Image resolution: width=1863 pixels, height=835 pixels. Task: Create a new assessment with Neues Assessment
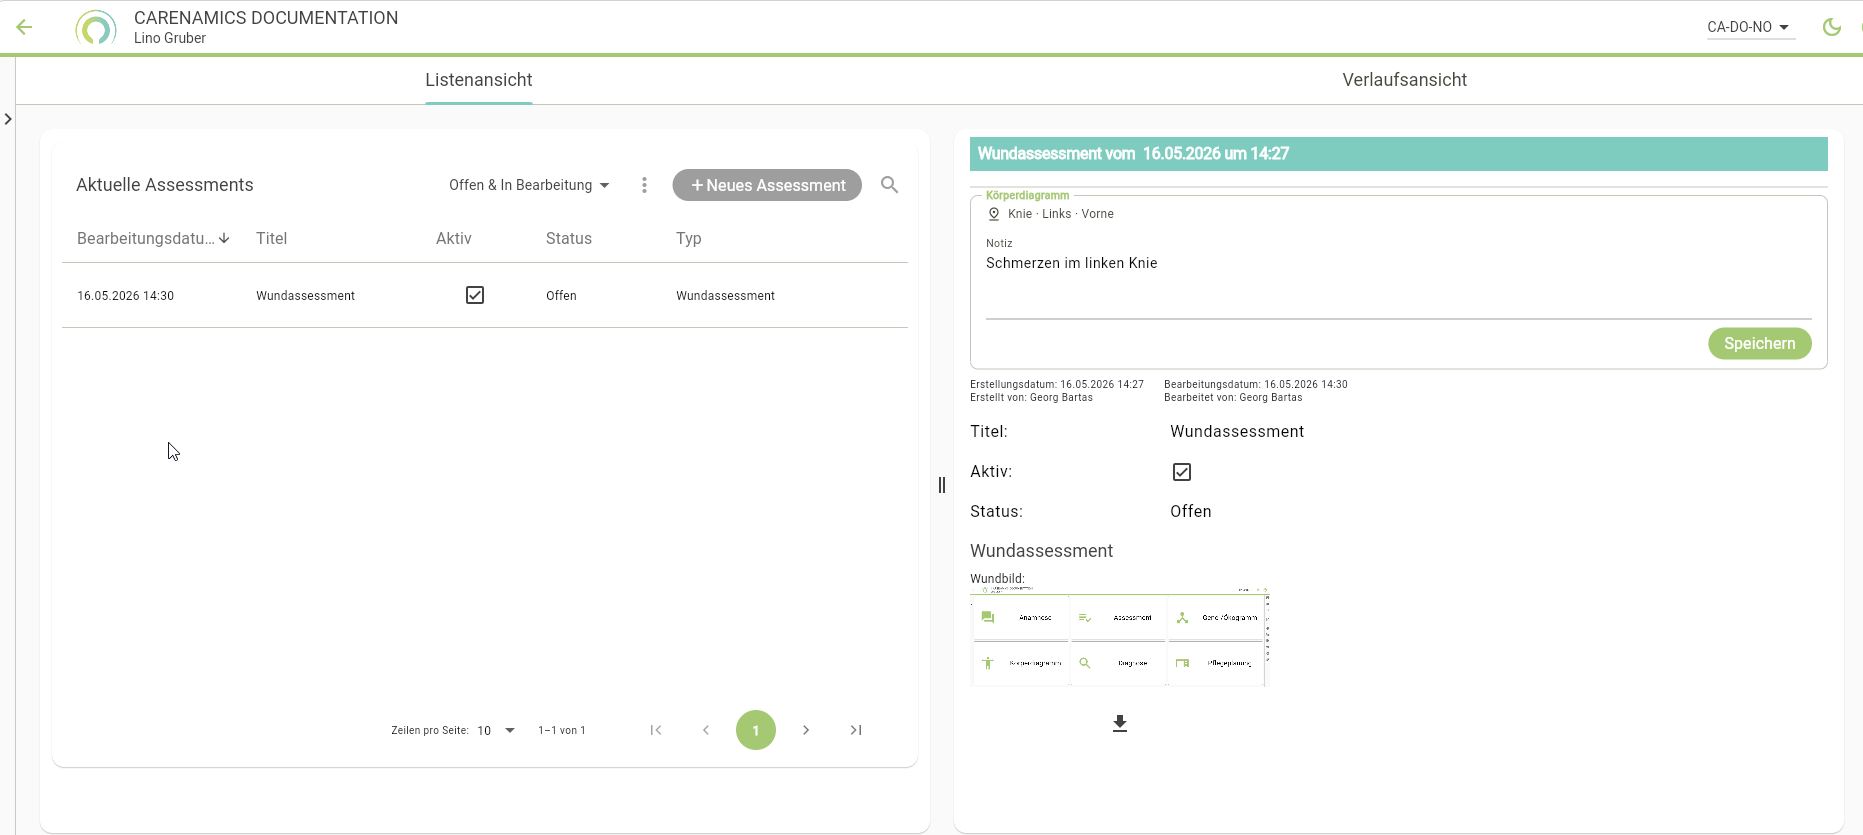pos(767,185)
